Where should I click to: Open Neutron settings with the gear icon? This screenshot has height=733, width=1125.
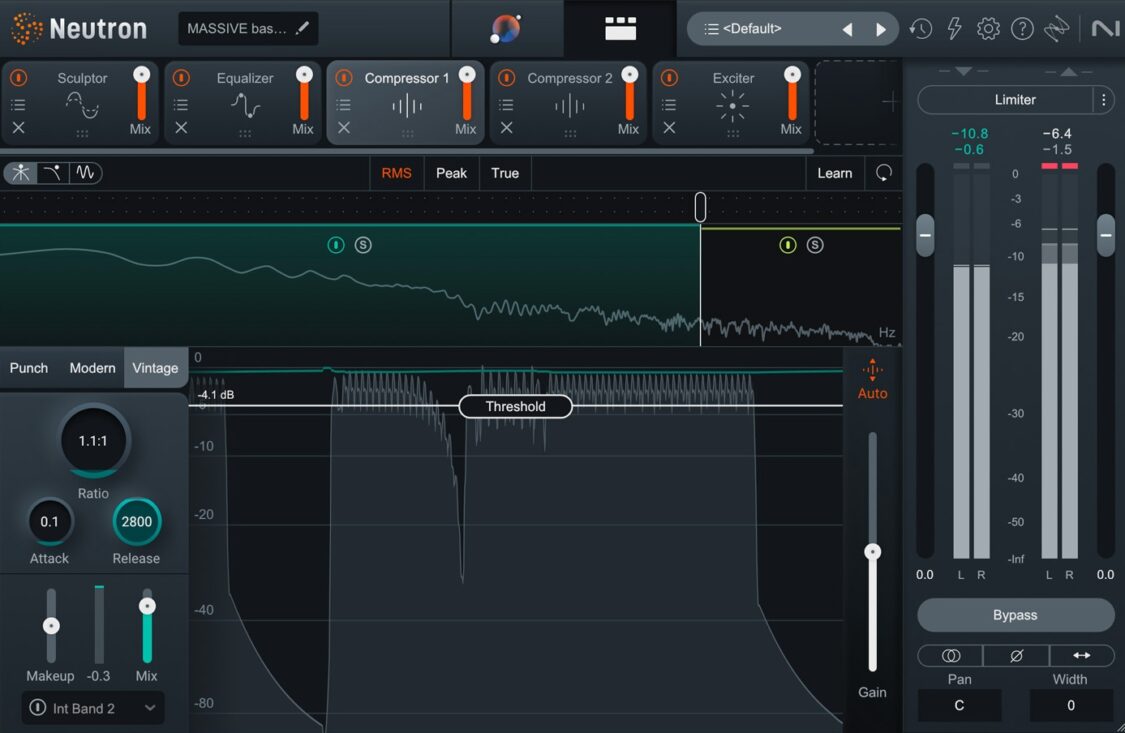(988, 28)
